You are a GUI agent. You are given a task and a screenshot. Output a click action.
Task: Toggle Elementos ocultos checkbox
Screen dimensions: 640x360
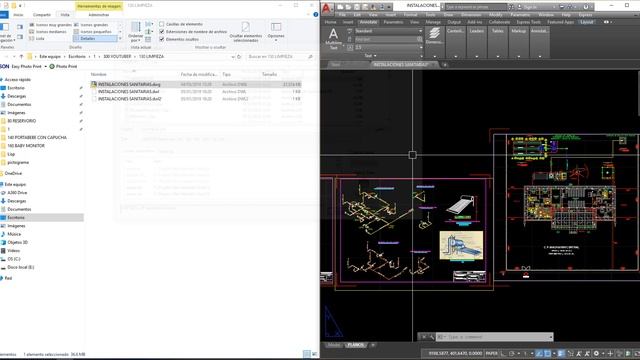point(162,39)
